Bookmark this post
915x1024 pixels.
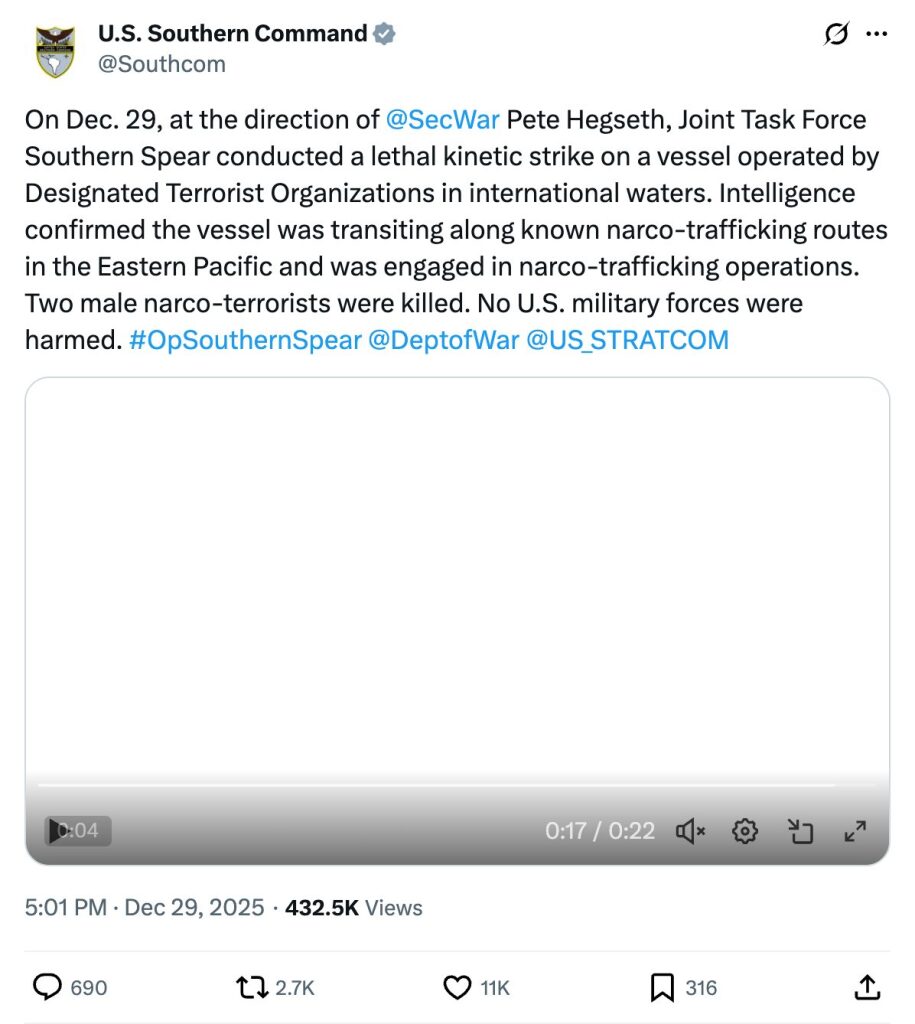click(x=661, y=988)
